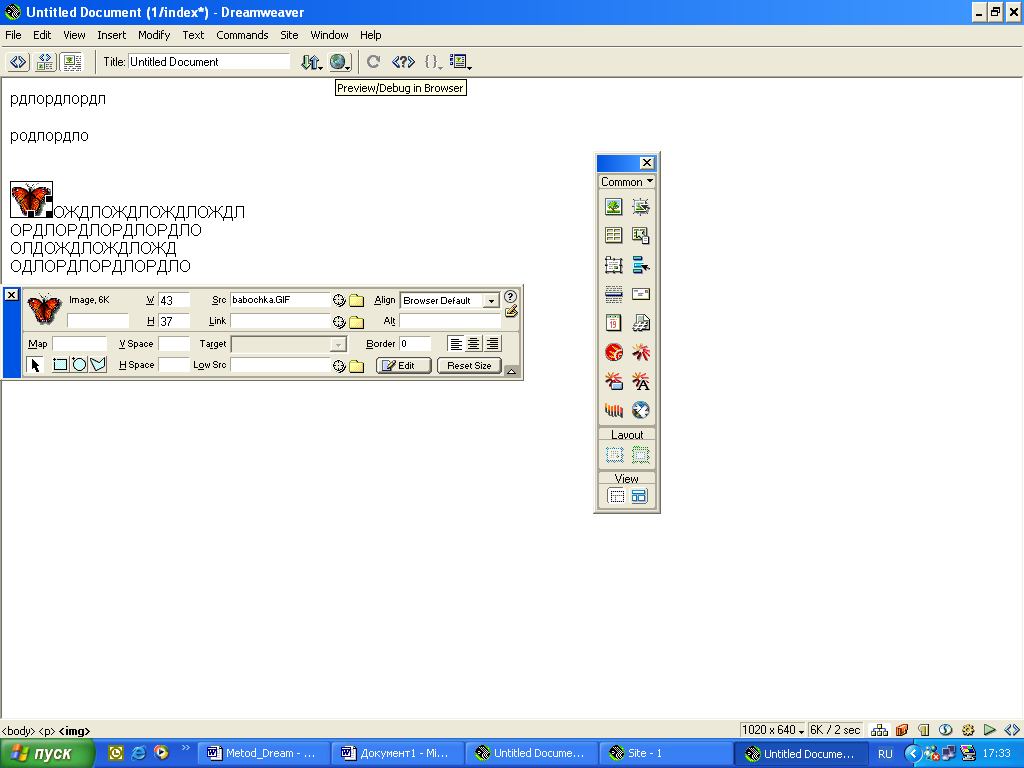Select Draw Layout Cell tool

[x=615, y=455]
